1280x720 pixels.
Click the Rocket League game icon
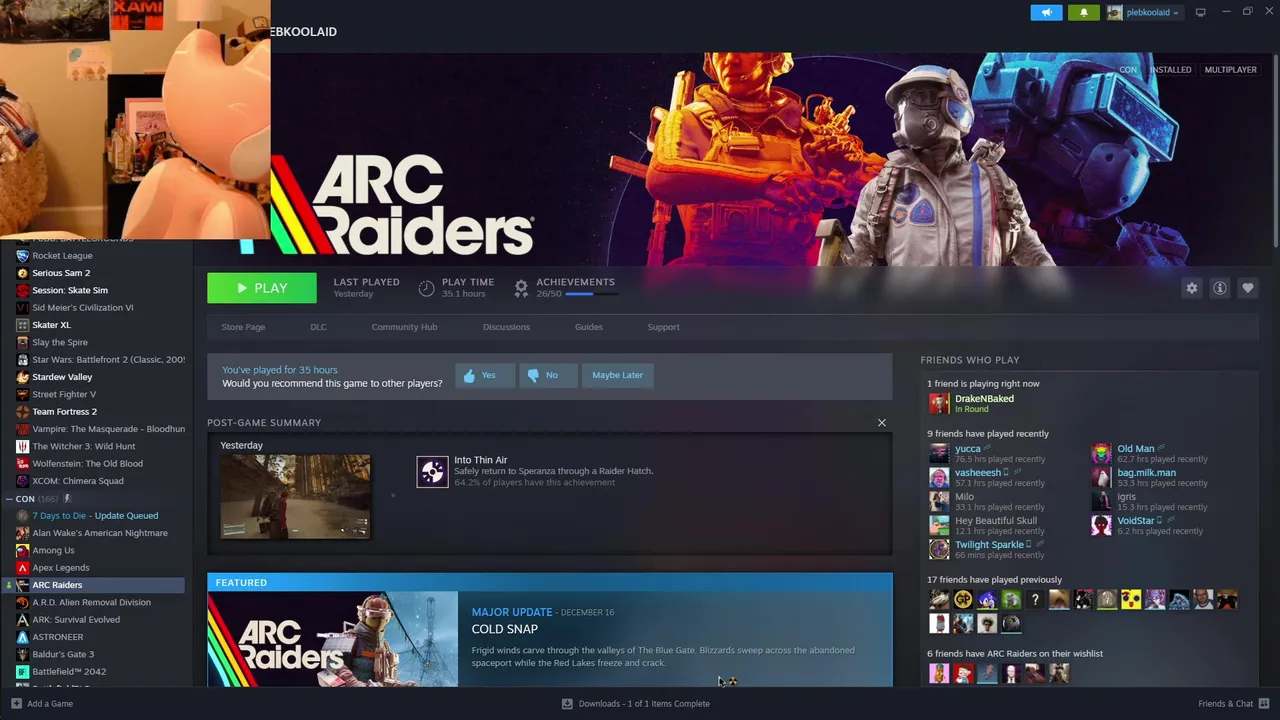[x=22, y=255]
